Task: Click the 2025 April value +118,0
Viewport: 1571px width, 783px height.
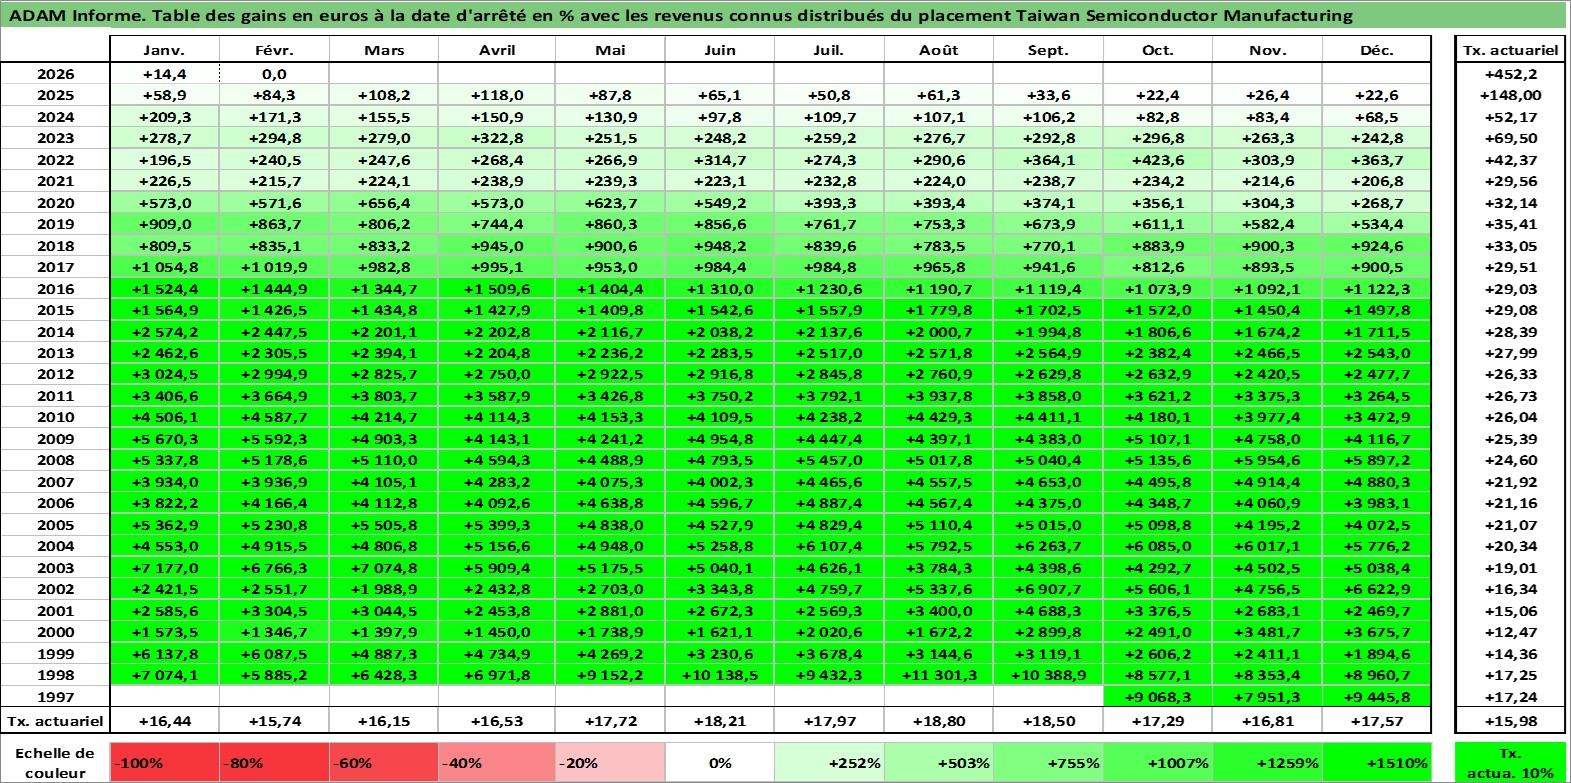Action: (x=497, y=95)
